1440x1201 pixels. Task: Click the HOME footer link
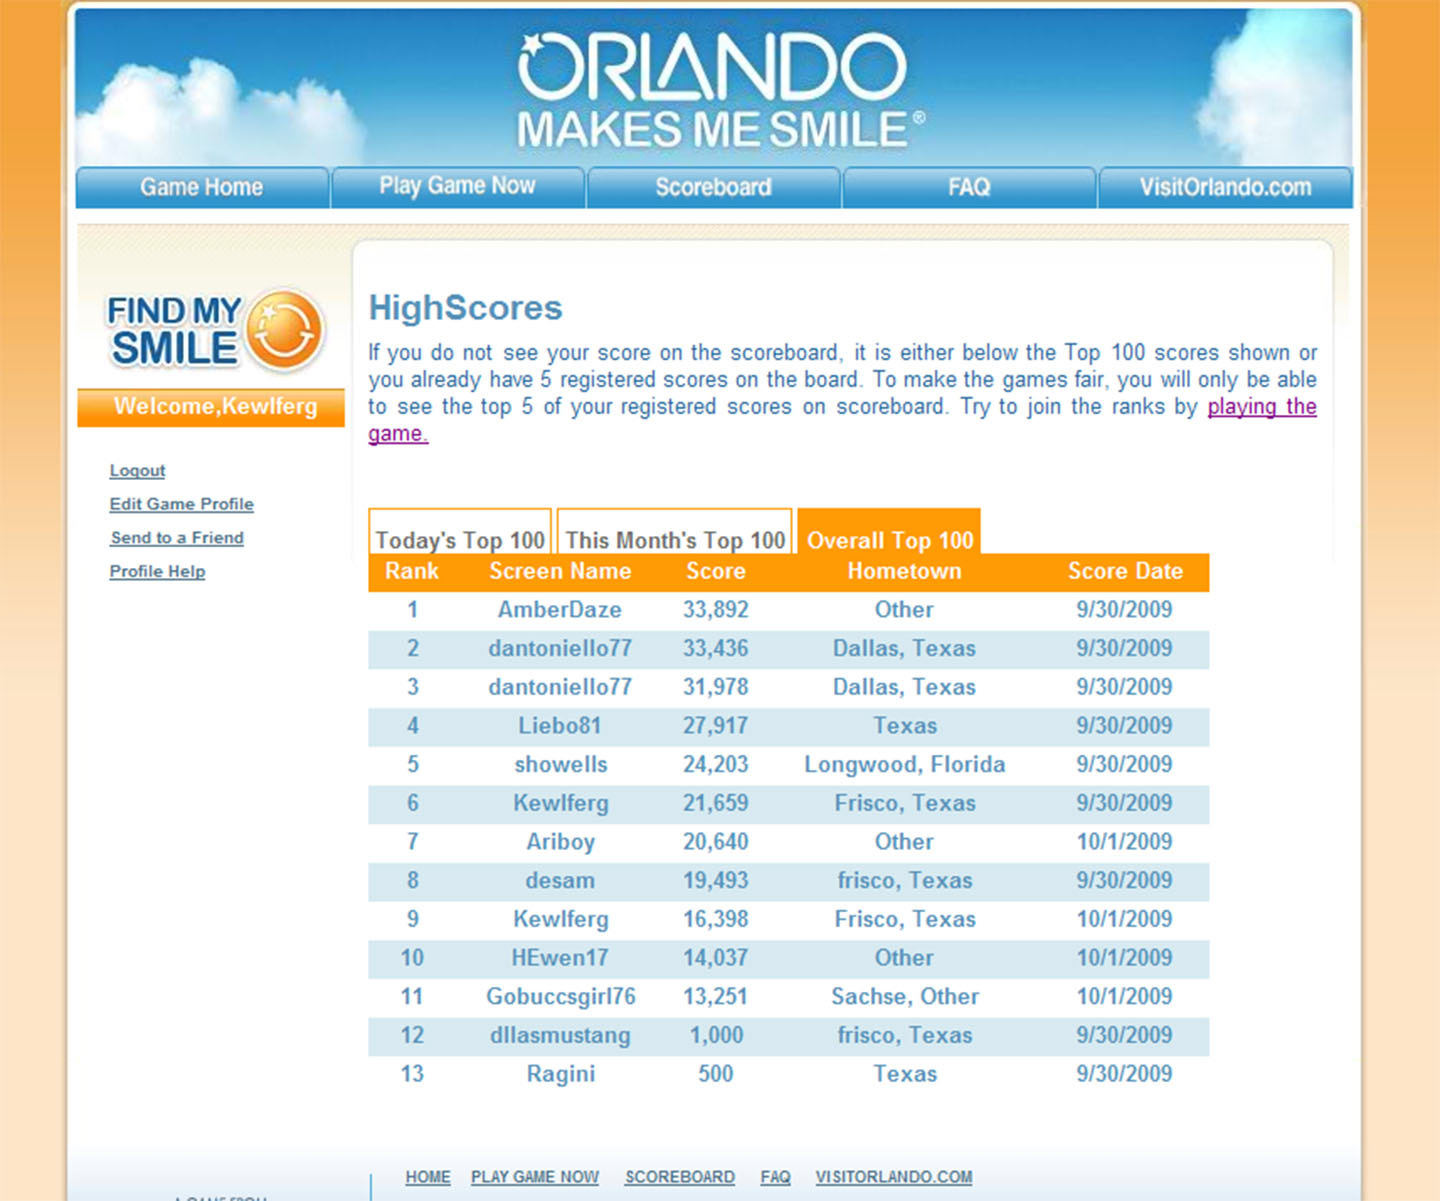[428, 1177]
